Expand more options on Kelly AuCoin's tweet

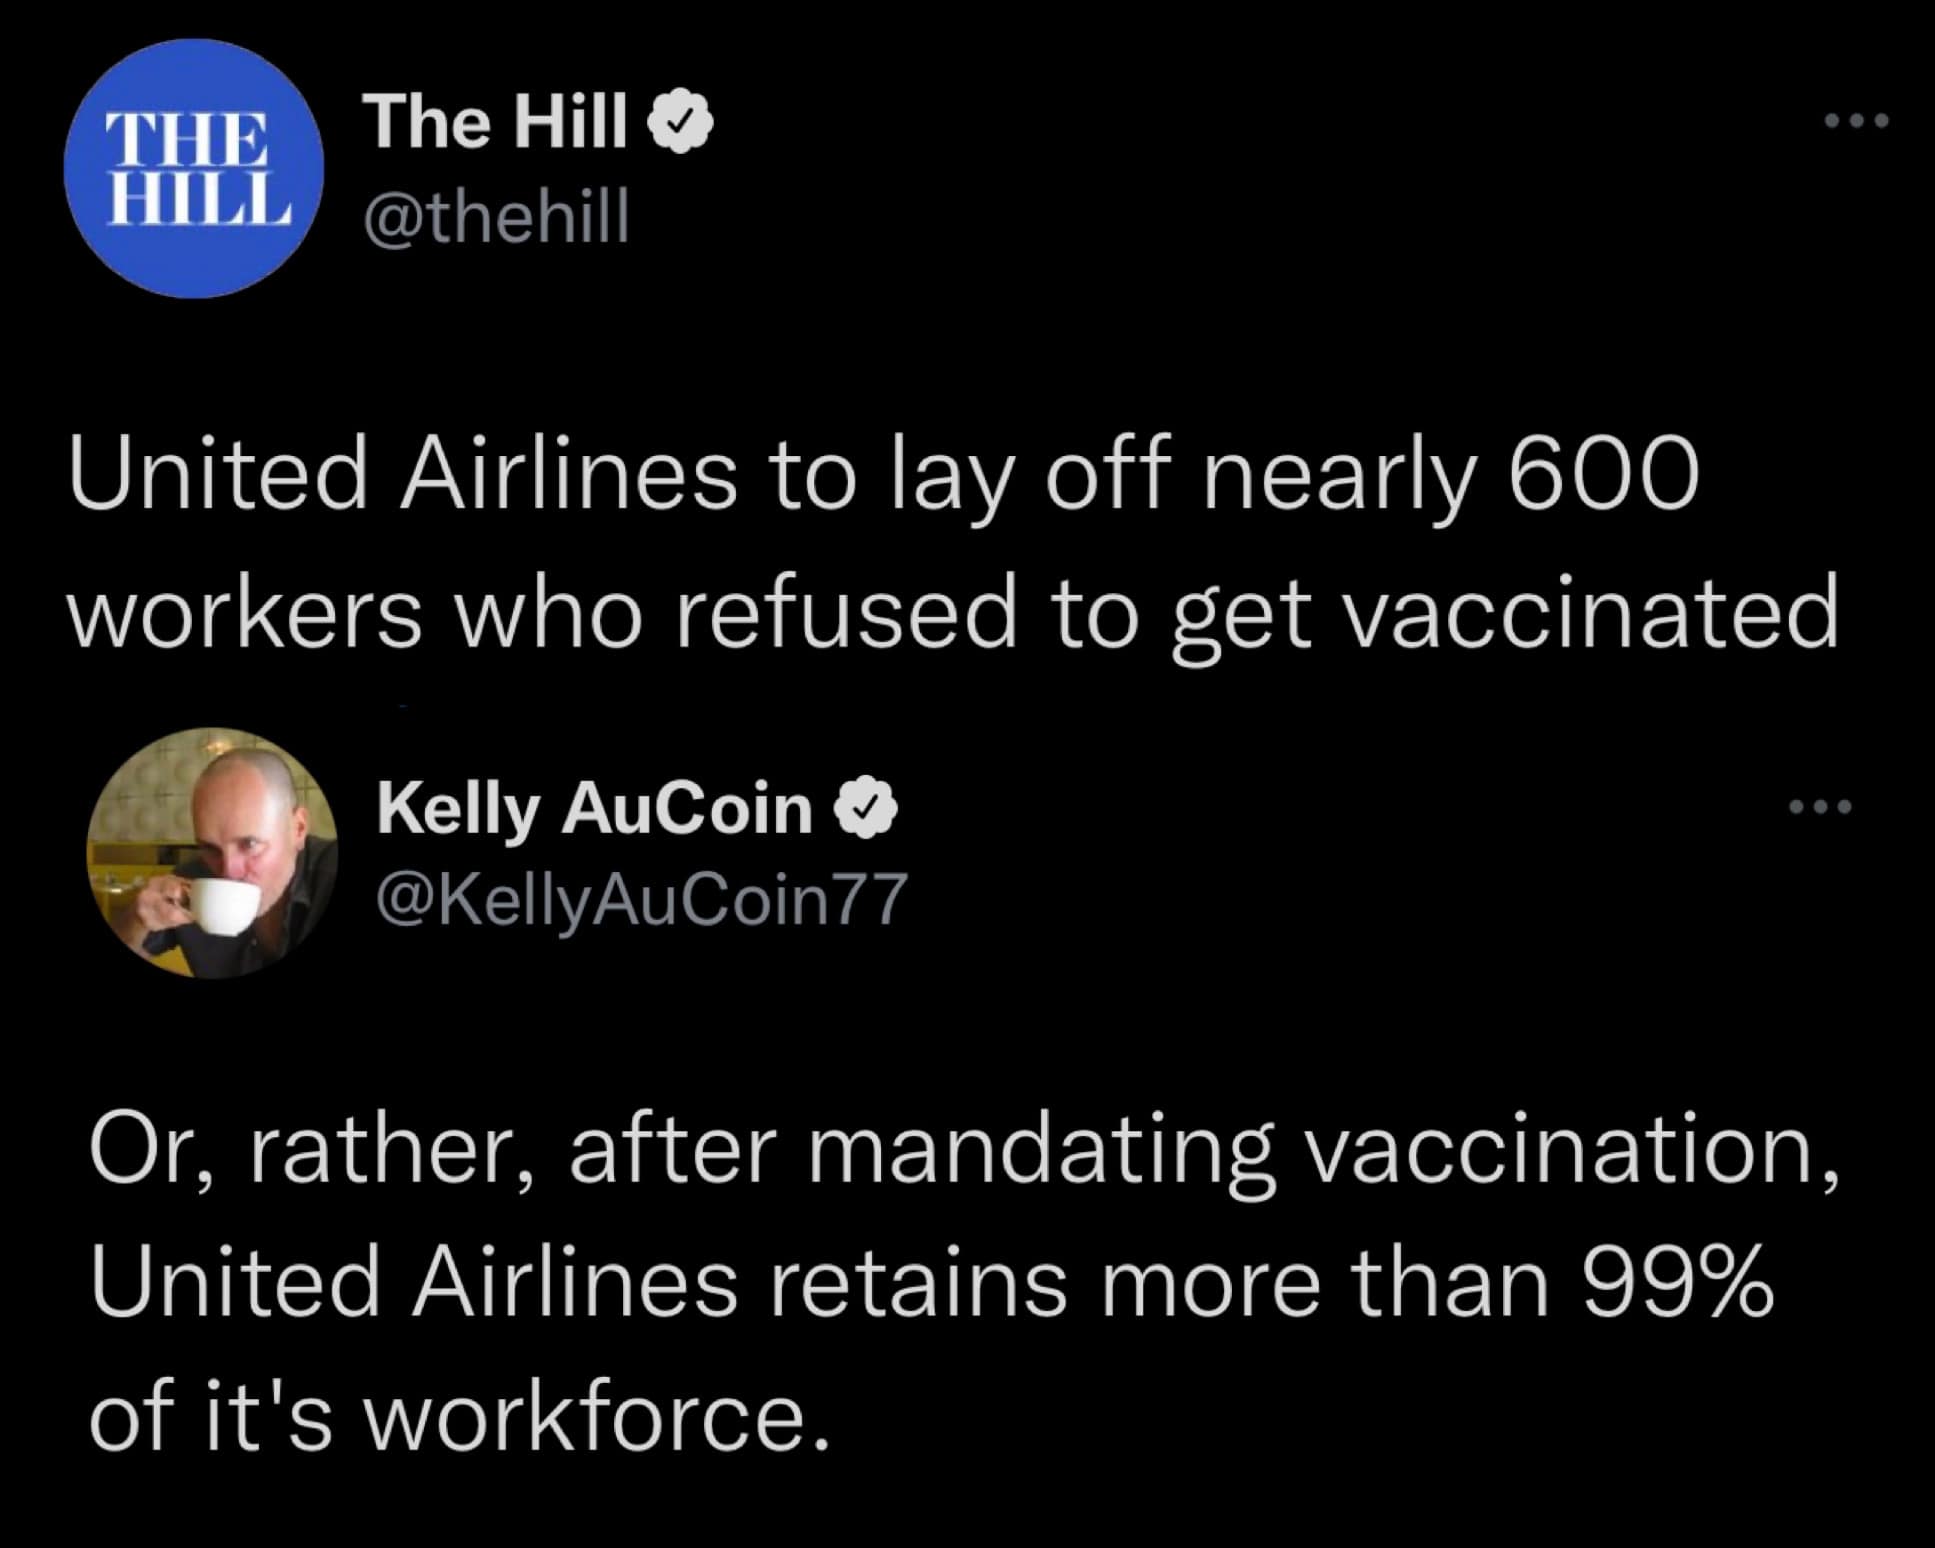click(x=1821, y=806)
